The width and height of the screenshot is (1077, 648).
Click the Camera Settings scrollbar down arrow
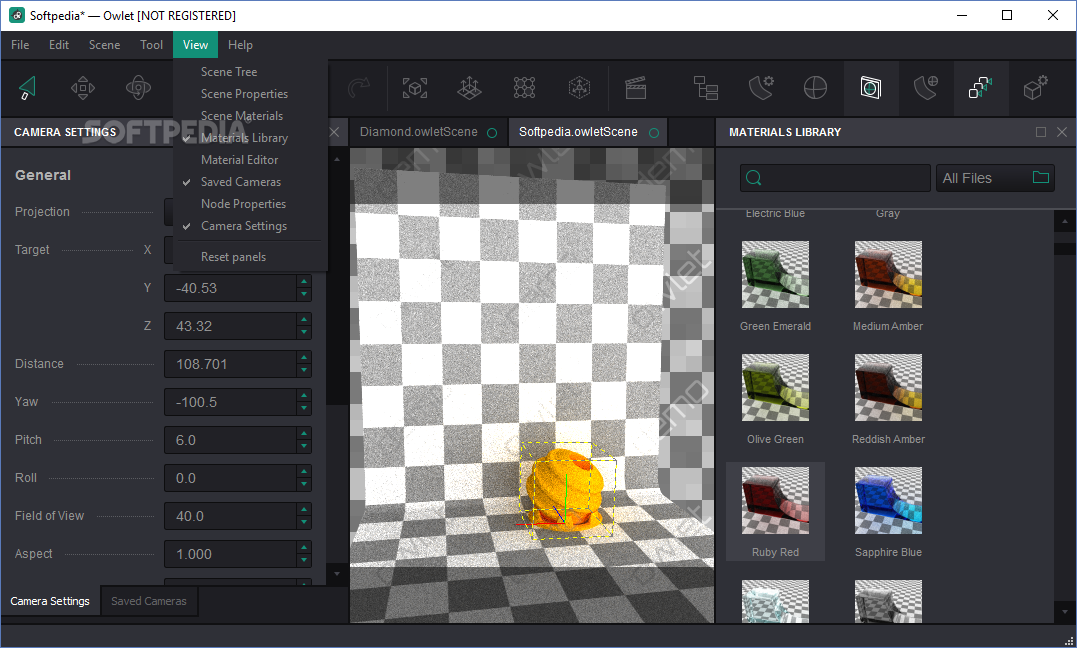337,573
